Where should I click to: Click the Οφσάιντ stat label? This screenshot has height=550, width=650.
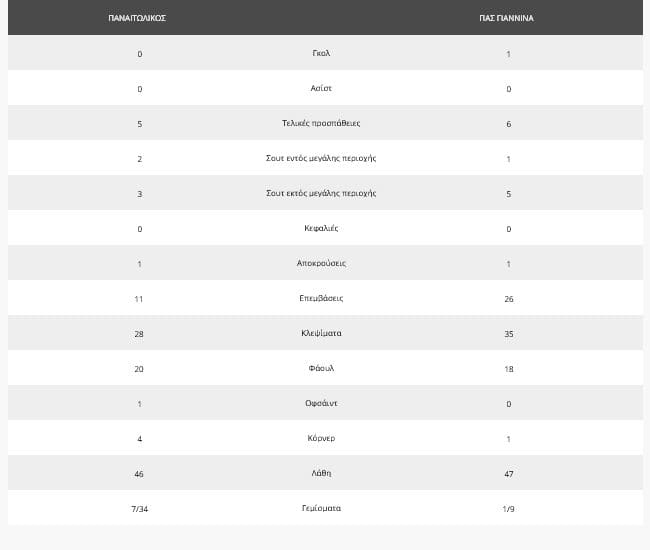(321, 403)
